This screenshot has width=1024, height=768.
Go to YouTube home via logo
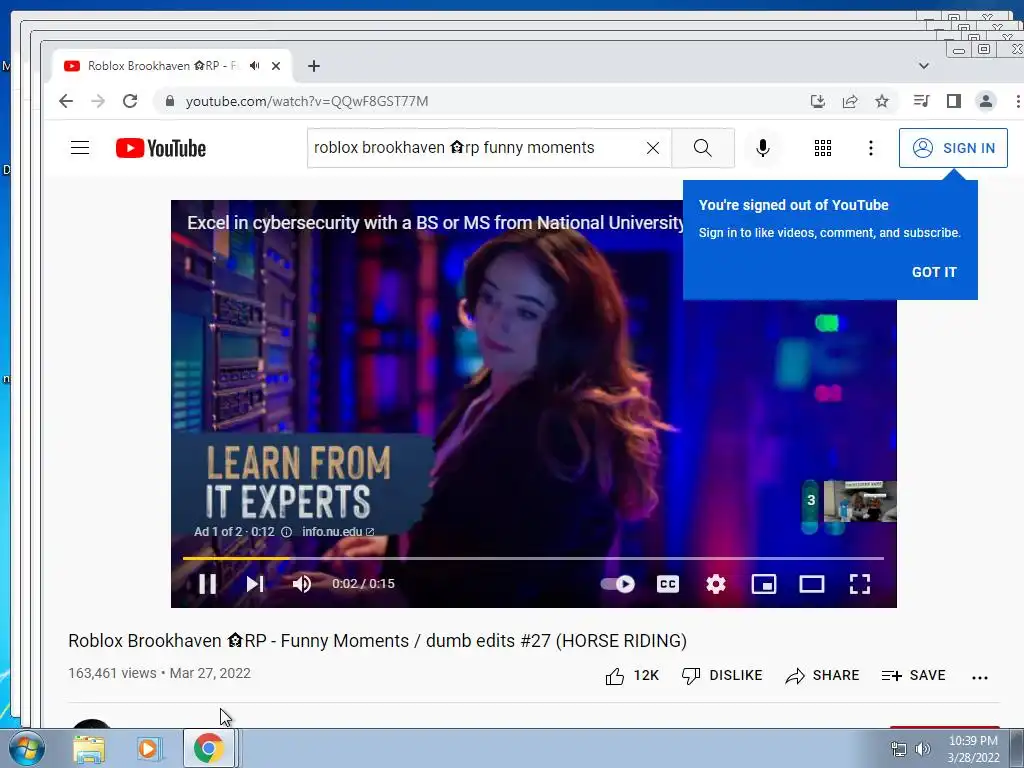tap(161, 148)
